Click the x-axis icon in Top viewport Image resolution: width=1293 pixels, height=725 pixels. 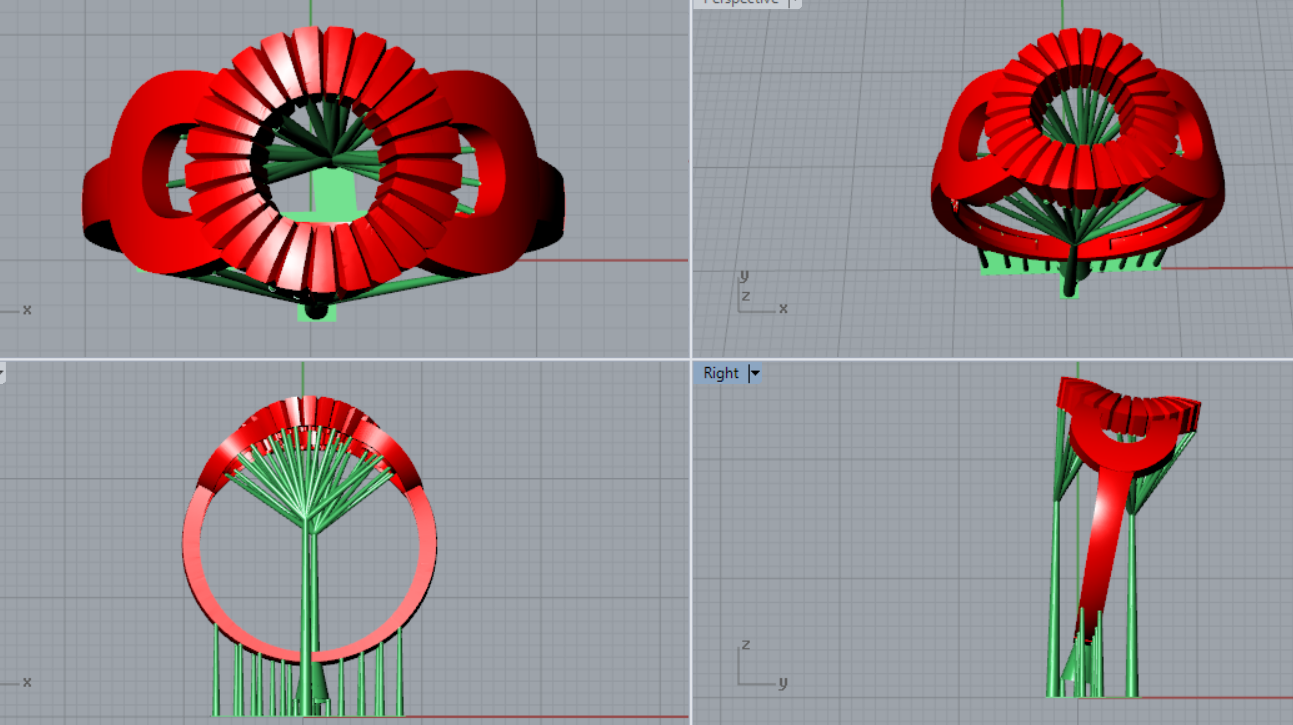(x=18, y=310)
